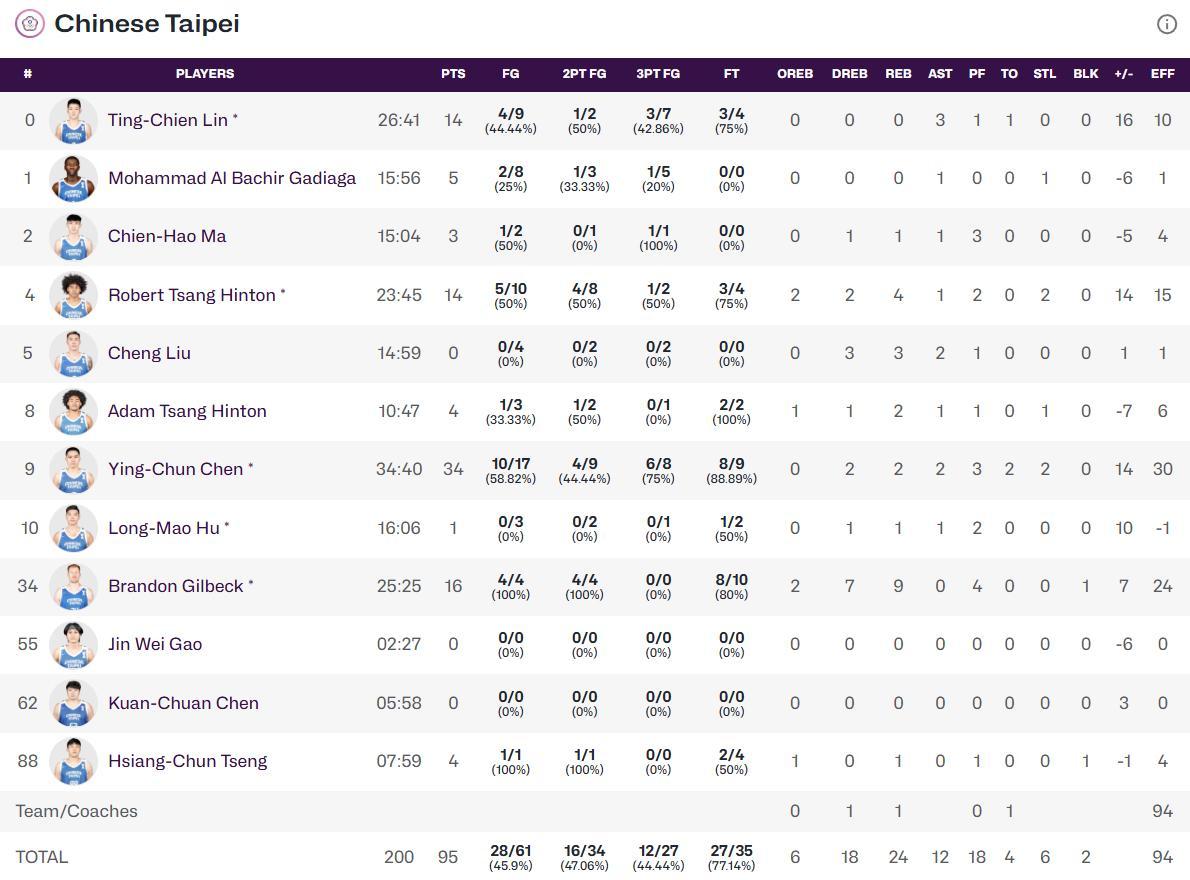
Task: Select the TO column header
Action: pos(1009,74)
